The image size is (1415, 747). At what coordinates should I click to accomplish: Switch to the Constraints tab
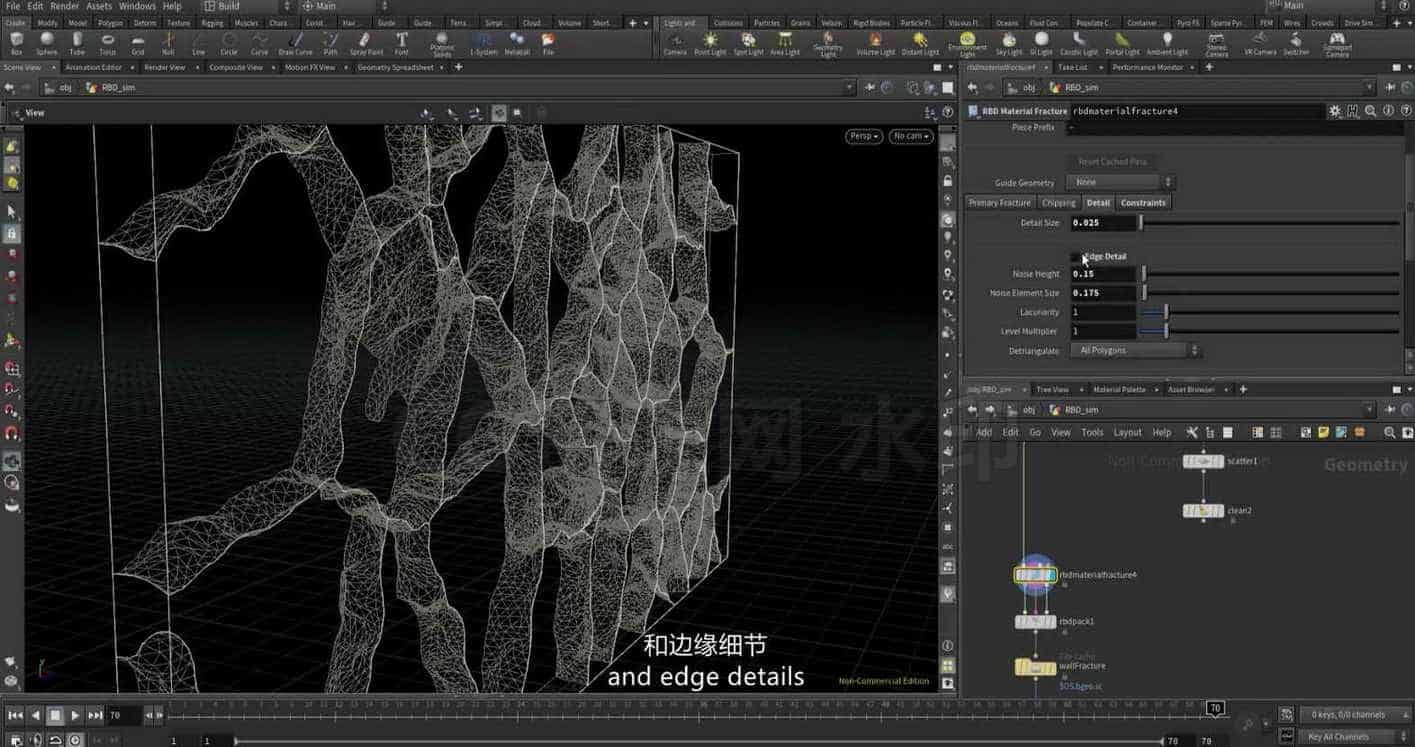1143,203
